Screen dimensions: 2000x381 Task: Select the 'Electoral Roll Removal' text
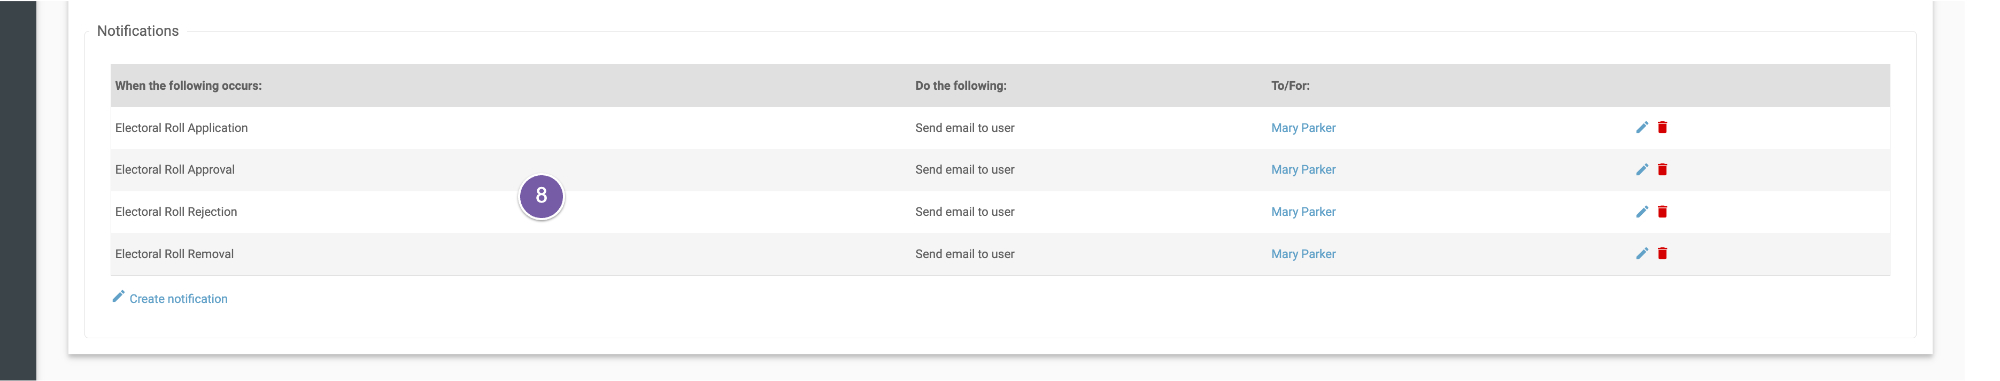(x=174, y=254)
